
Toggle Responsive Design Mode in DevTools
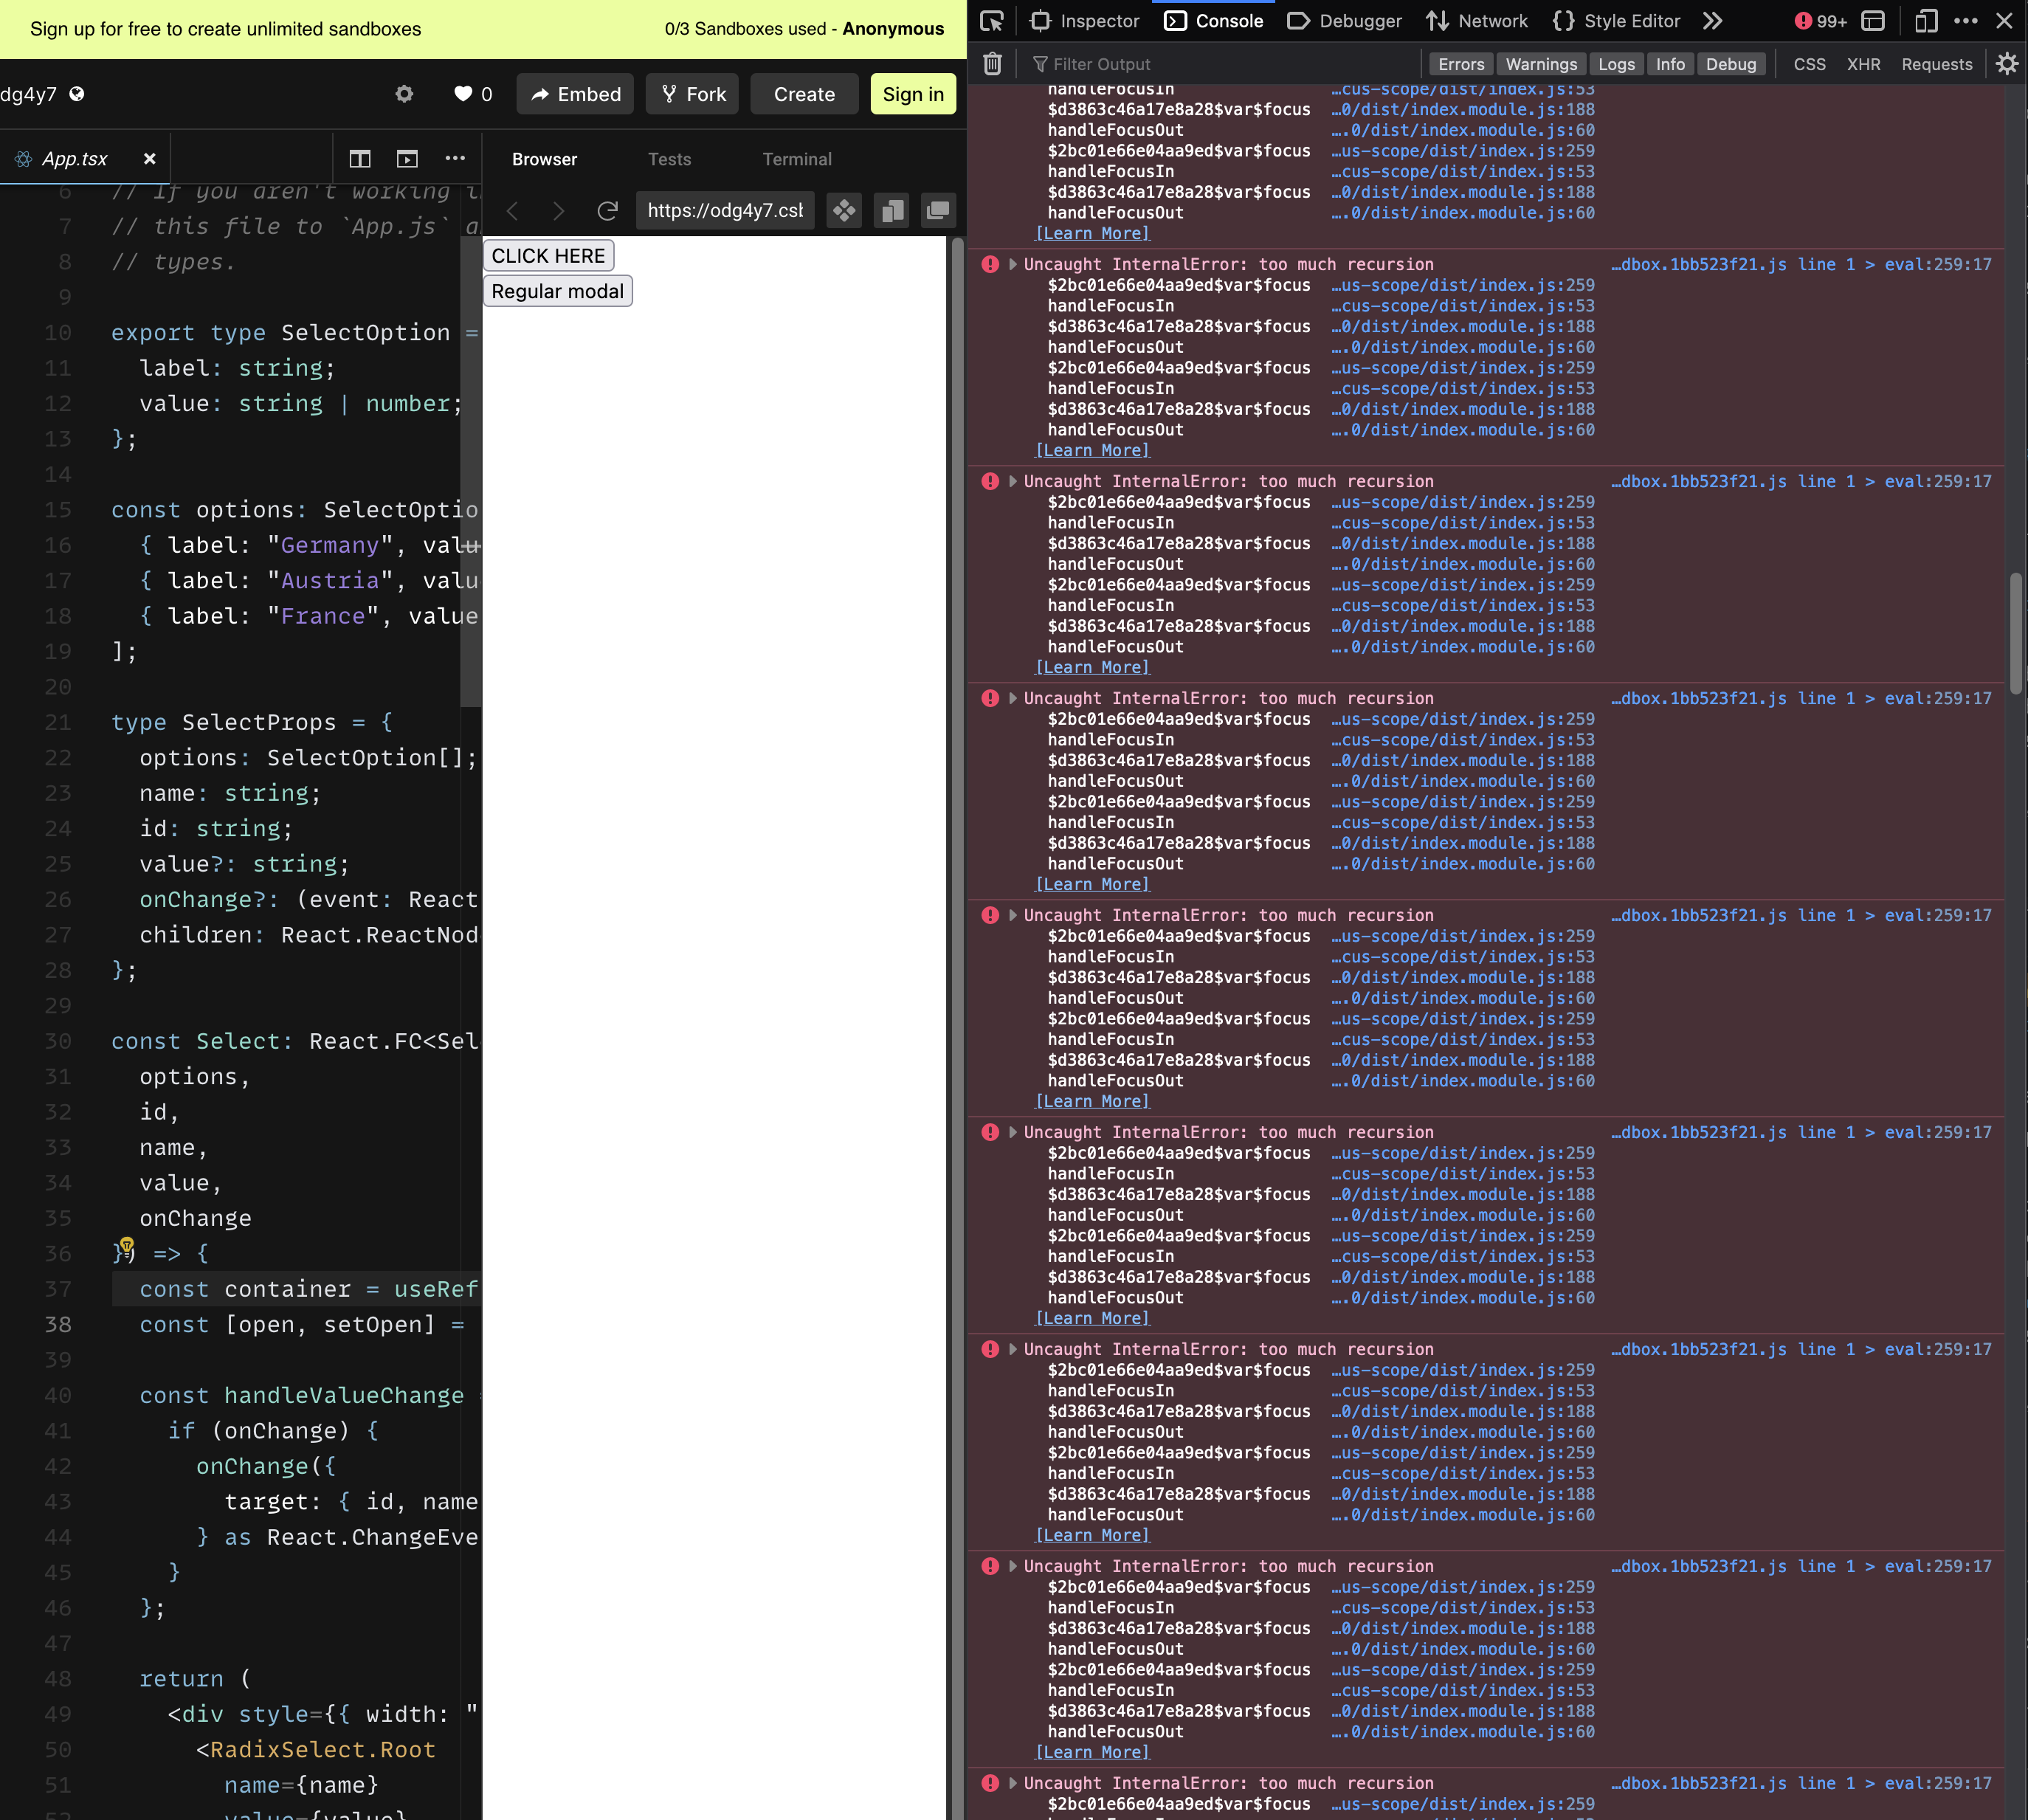(x=1926, y=20)
